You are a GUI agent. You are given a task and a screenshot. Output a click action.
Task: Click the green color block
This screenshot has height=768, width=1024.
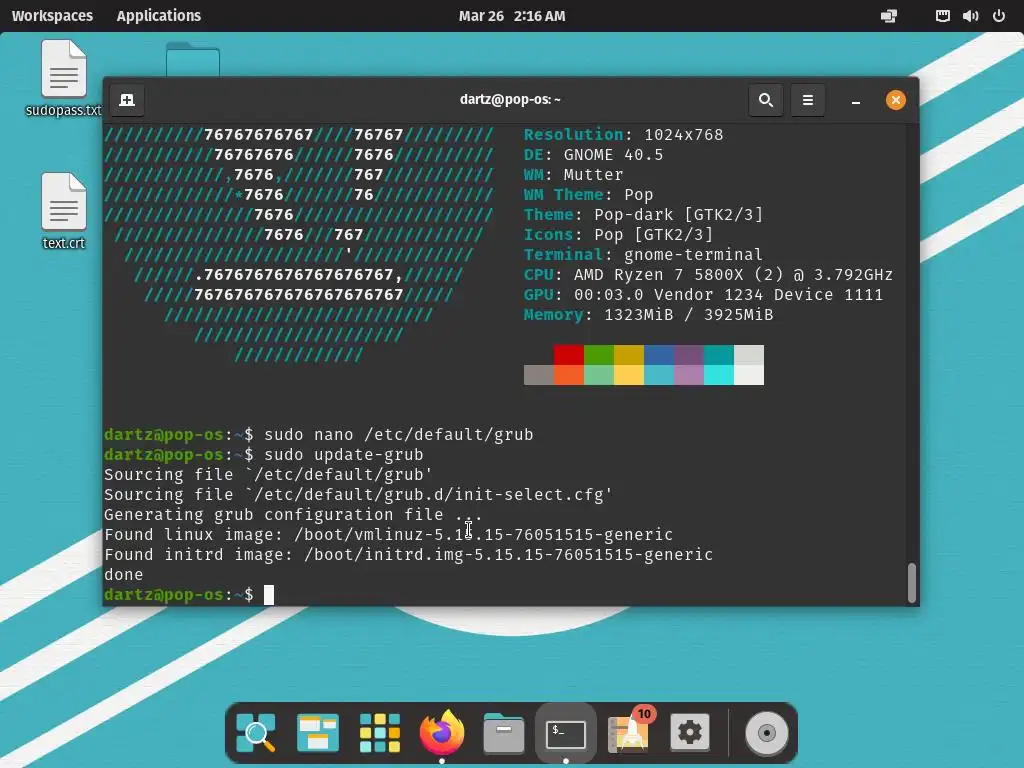[x=599, y=355]
